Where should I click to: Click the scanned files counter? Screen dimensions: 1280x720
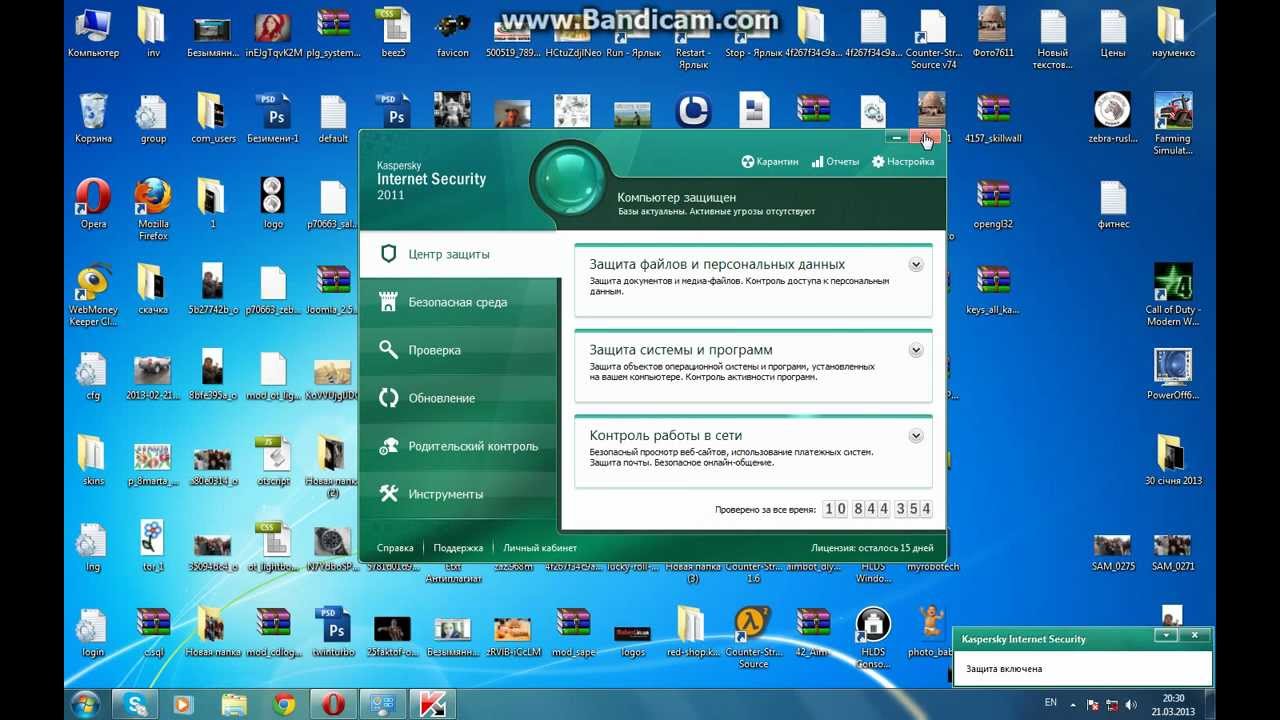[x=877, y=509]
